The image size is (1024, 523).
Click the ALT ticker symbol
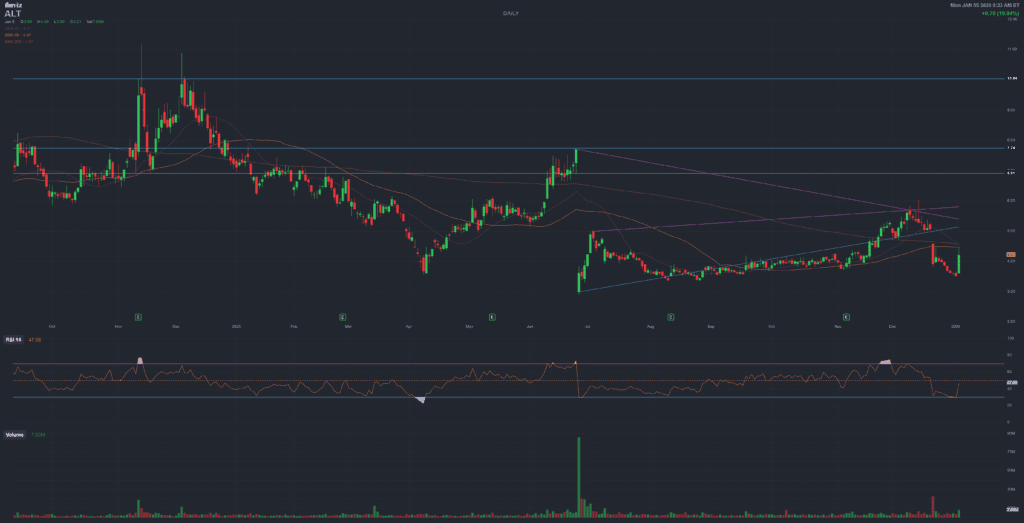click(12, 14)
